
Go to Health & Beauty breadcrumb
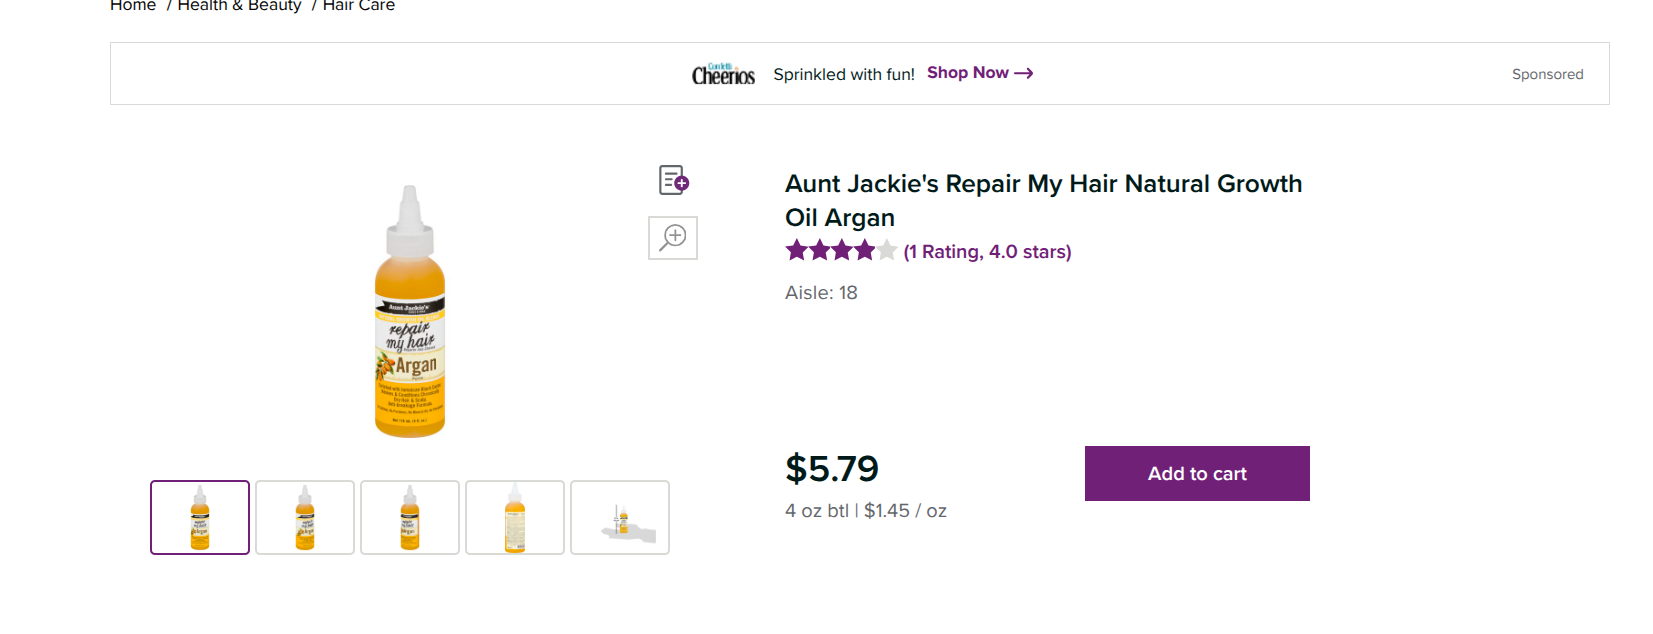tap(239, 6)
